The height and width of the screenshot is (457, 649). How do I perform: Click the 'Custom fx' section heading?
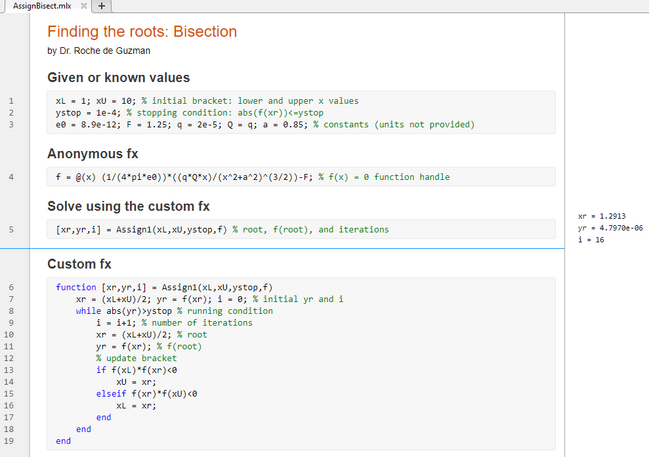point(82,265)
